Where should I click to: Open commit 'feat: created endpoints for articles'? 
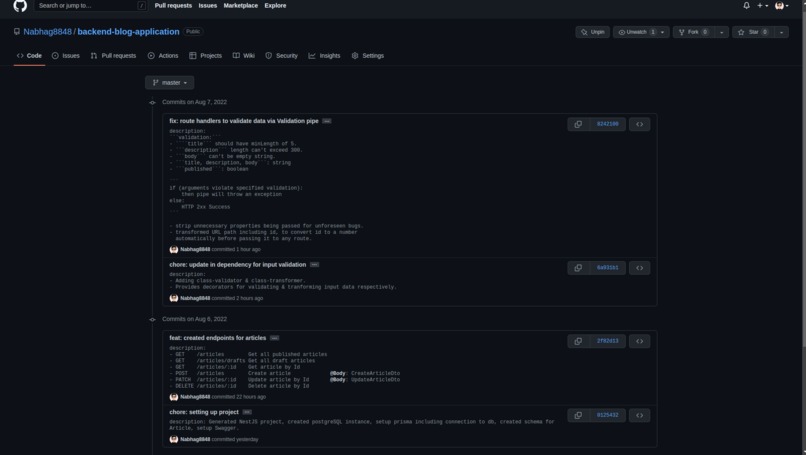coord(217,338)
